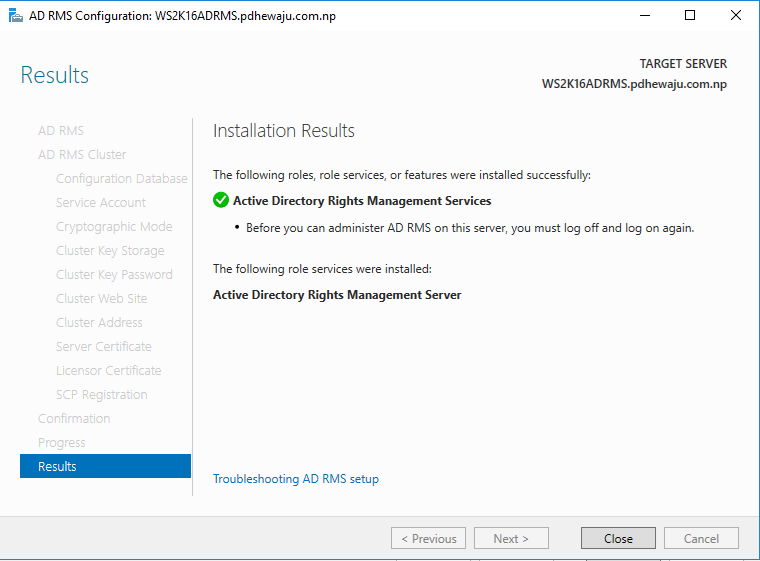Click 'The following role services were installed' text

click(322, 269)
